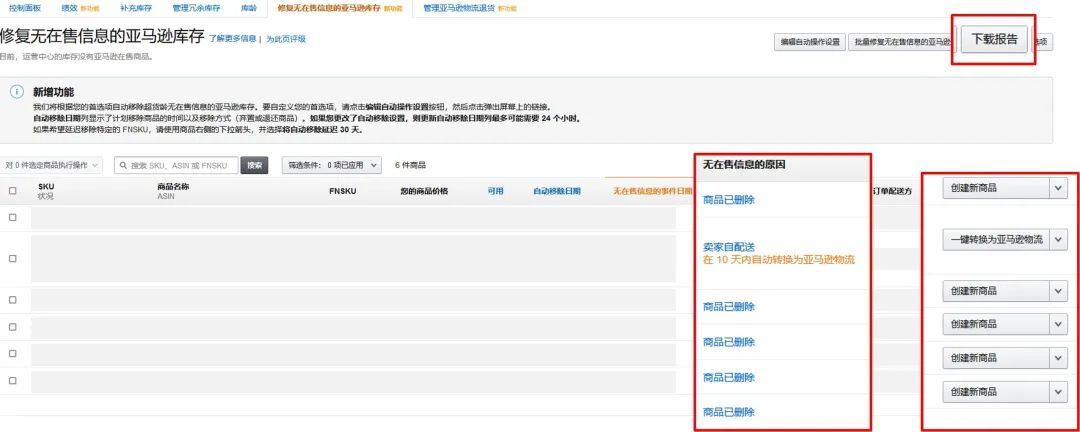The width and height of the screenshot is (1080, 432).
Task: Click the 订单配送方 column header
Action: tap(892, 191)
